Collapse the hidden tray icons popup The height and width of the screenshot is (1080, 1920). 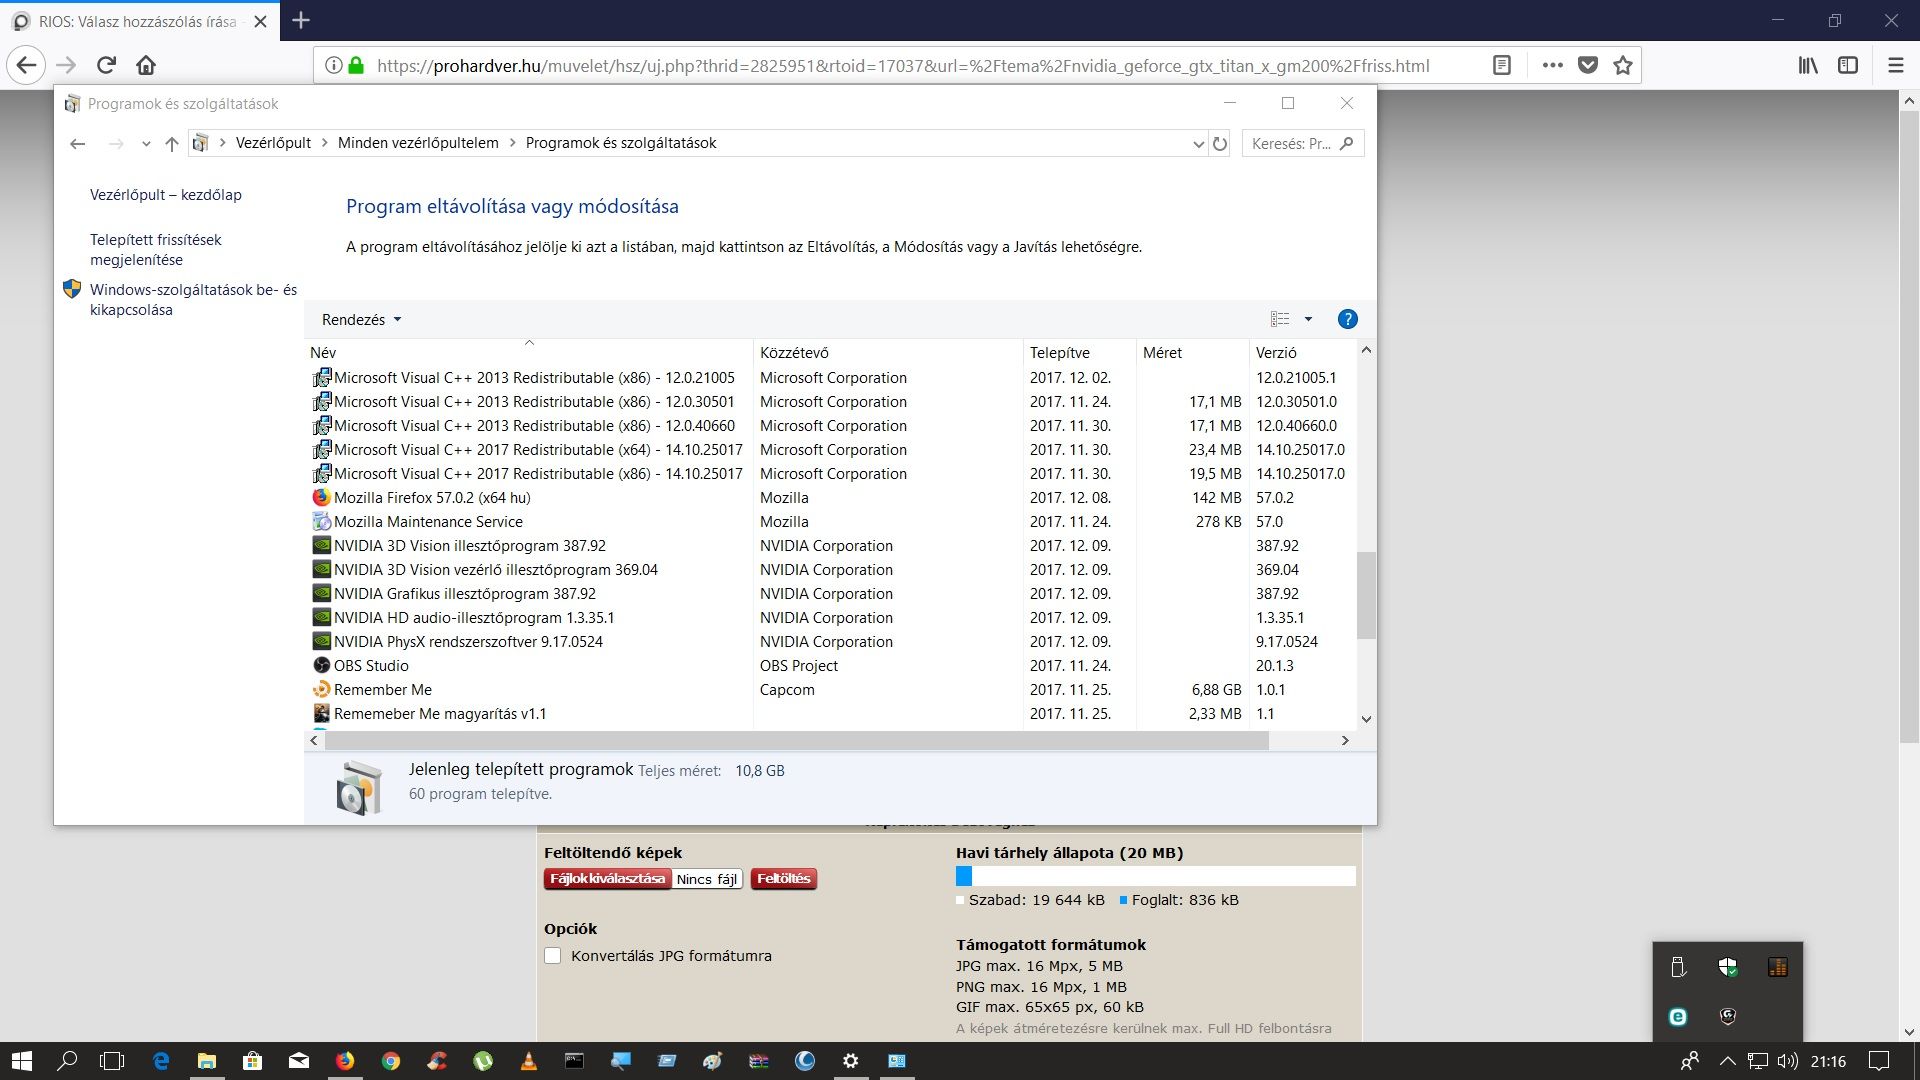point(1727,1061)
